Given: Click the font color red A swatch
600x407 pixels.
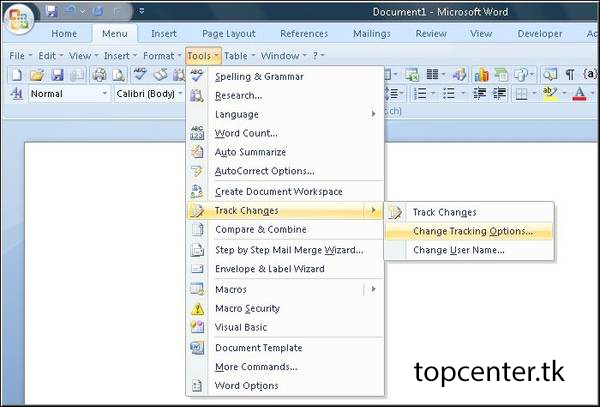Looking at the screenshot, I should point(578,94).
